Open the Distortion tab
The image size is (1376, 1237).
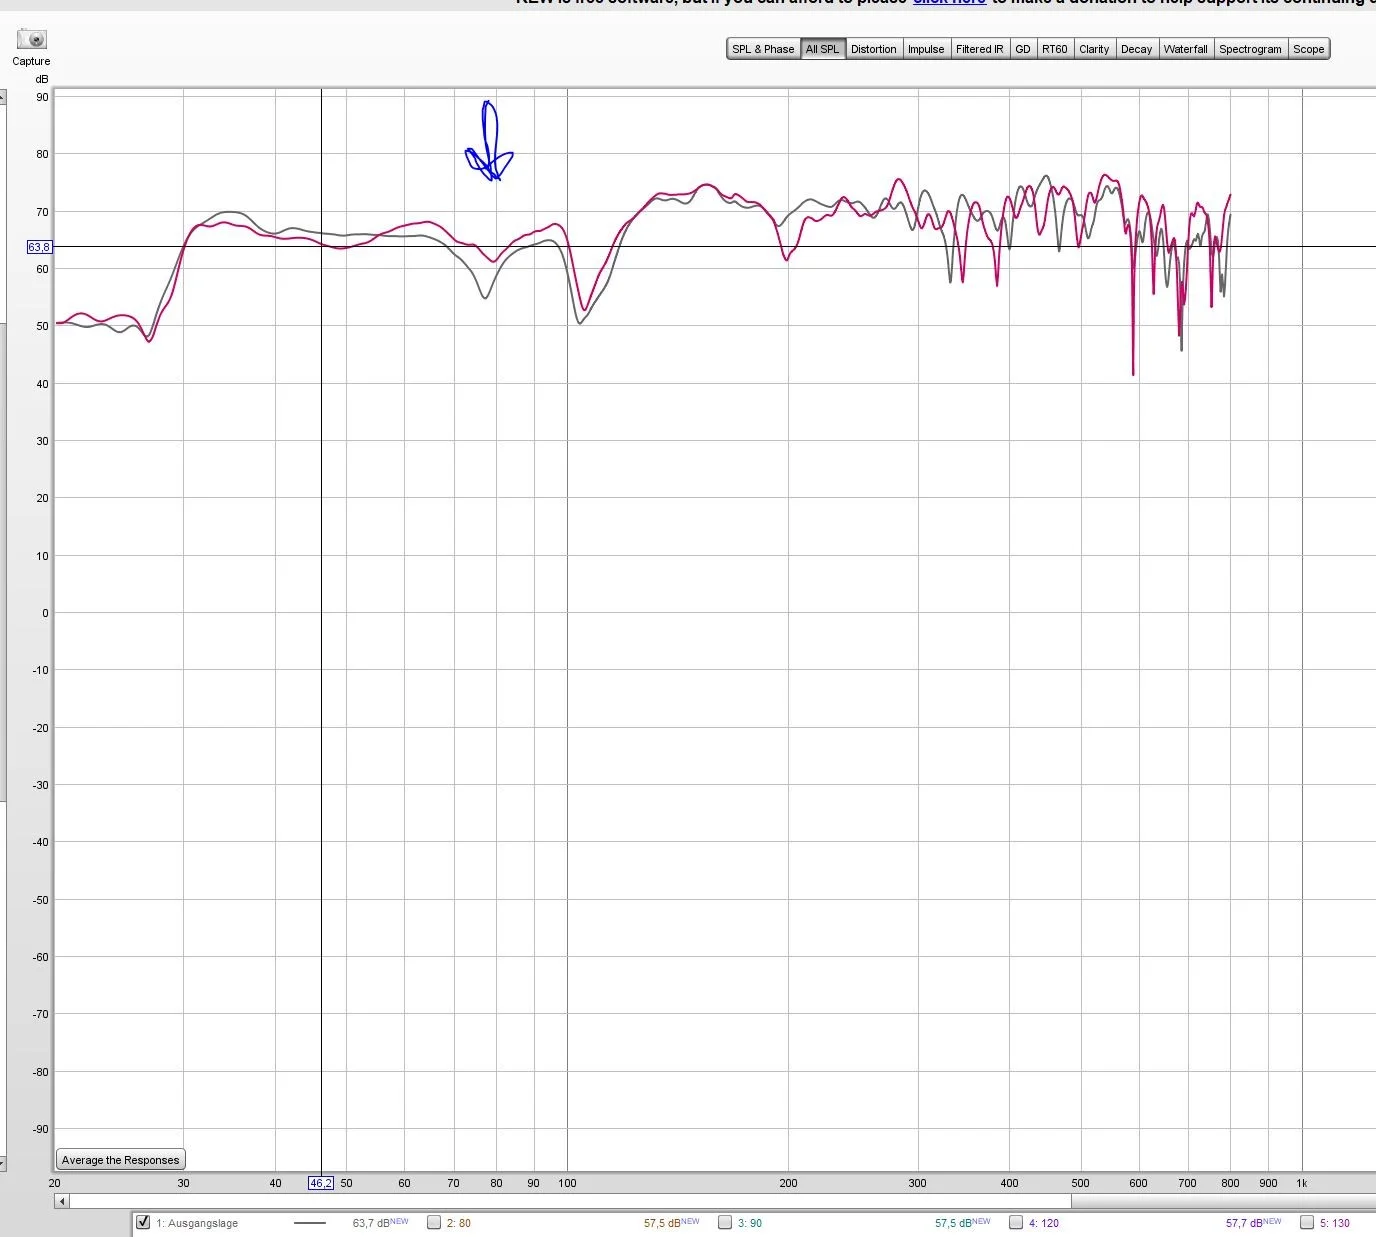click(874, 49)
